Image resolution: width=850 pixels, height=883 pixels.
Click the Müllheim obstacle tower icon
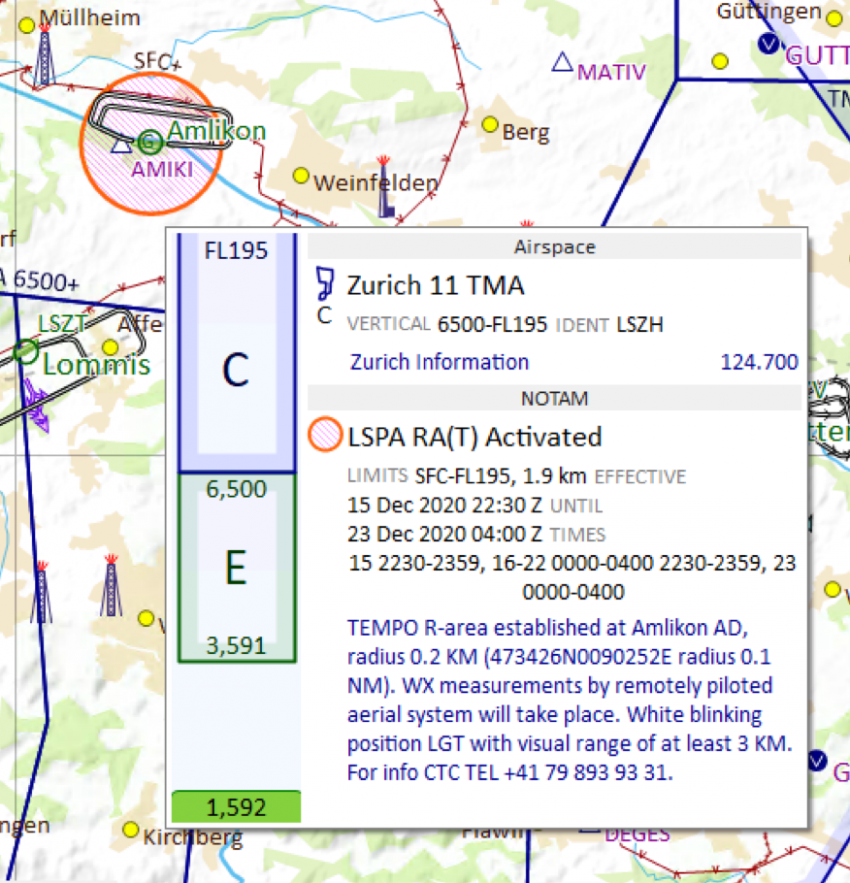click(x=44, y=56)
